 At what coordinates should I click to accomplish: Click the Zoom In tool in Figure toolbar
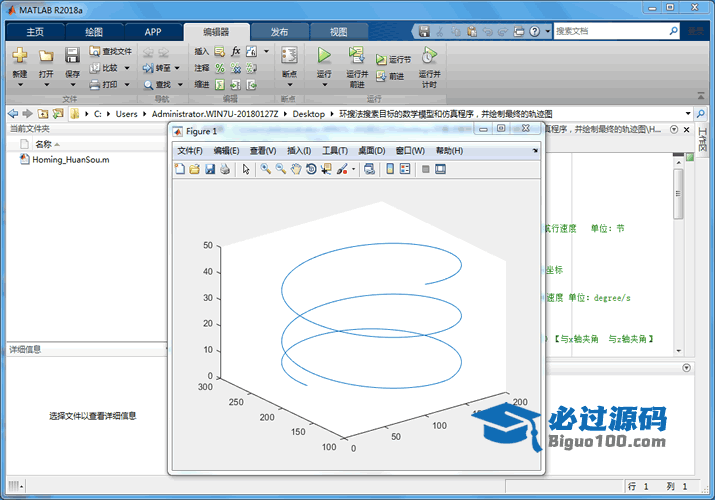(265, 170)
